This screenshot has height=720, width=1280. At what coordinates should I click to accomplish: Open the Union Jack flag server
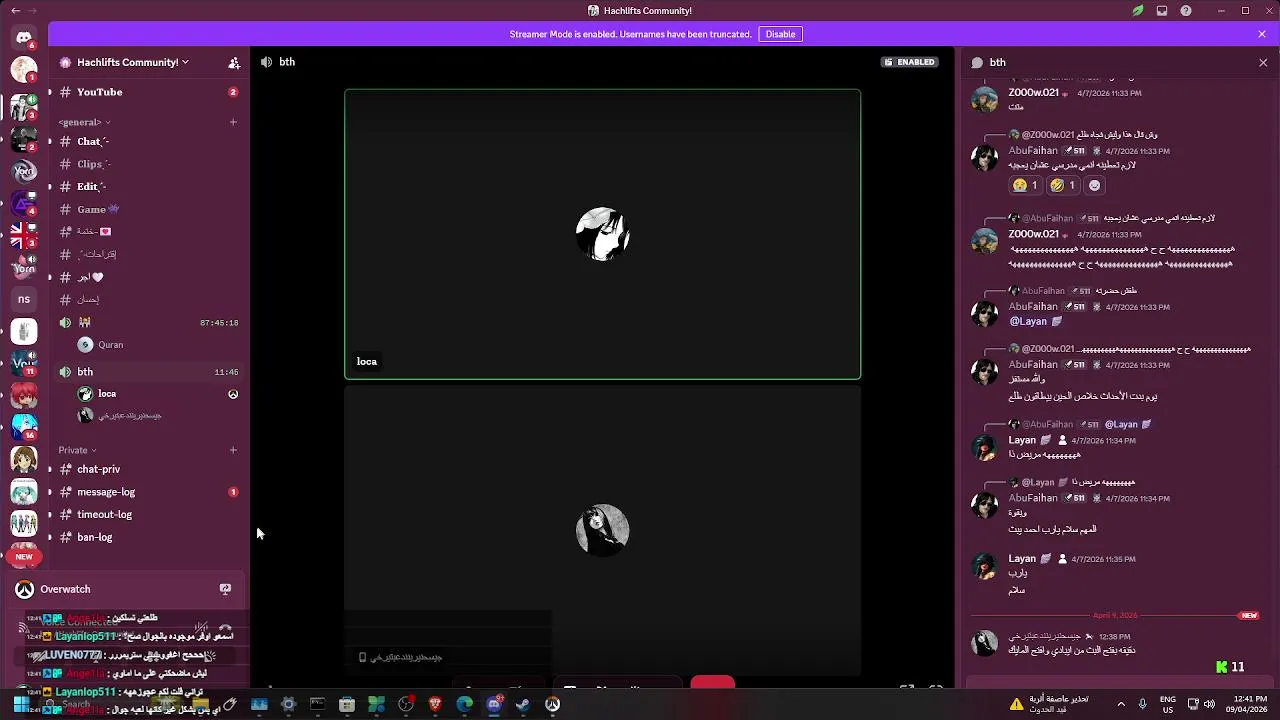point(24,235)
